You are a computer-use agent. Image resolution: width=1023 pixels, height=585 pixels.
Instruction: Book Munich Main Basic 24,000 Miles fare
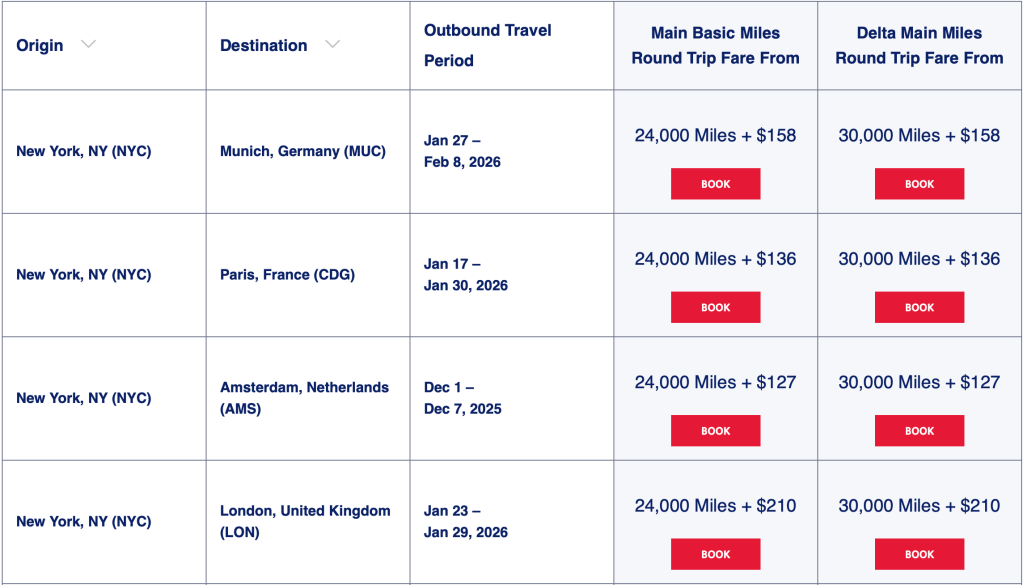[x=715, y=184]
